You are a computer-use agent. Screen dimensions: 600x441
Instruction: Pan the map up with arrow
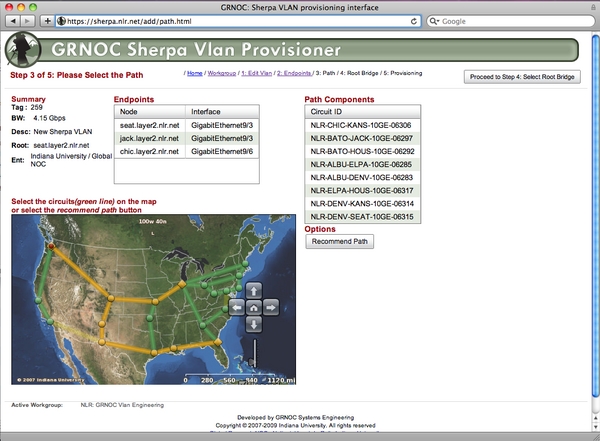(x=254, y=291)
